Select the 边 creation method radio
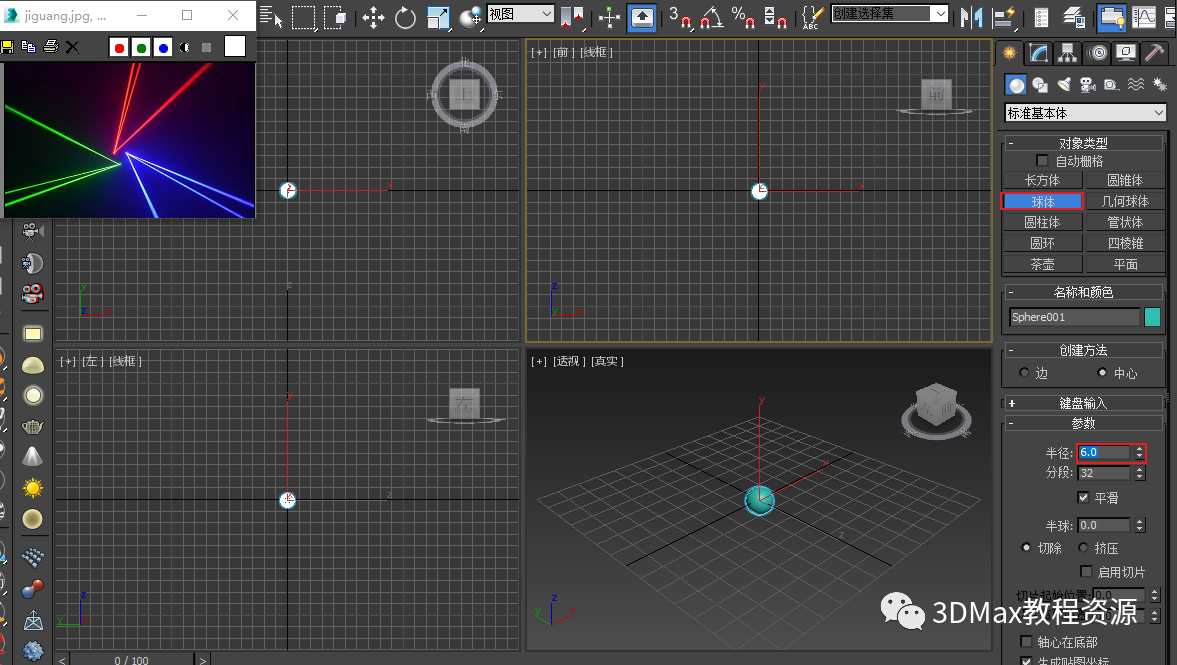Image resolution: width=1177 pixels, height=665 pixels. pyautogui.click(x=1024, y=373)
